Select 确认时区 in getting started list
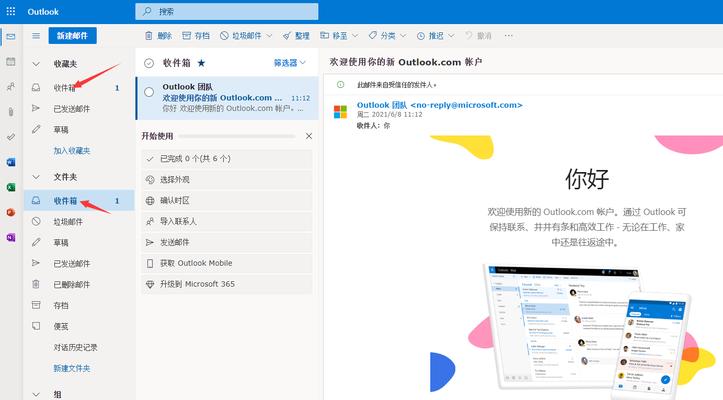The width and height of the screenshot is (723, 400). point(227,201)
